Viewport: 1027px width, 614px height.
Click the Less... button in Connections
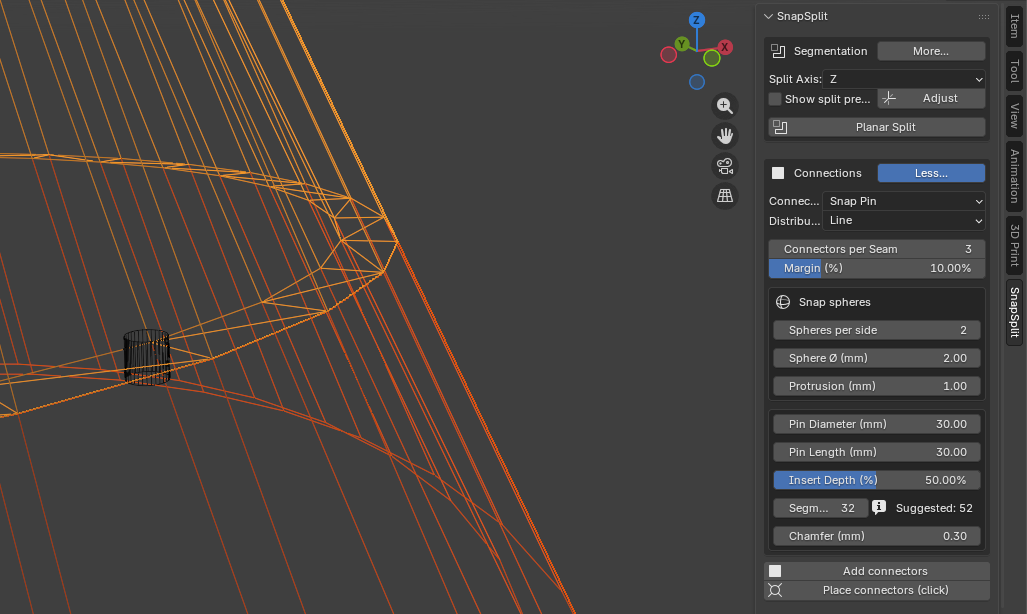(931, 173)
